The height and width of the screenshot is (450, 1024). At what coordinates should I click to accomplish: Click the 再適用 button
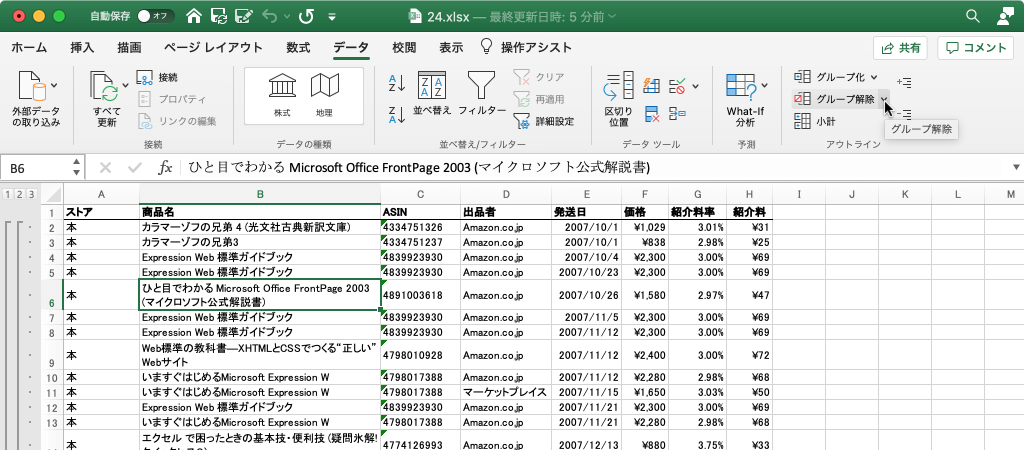pyautogui.click(x=539, y=99)
